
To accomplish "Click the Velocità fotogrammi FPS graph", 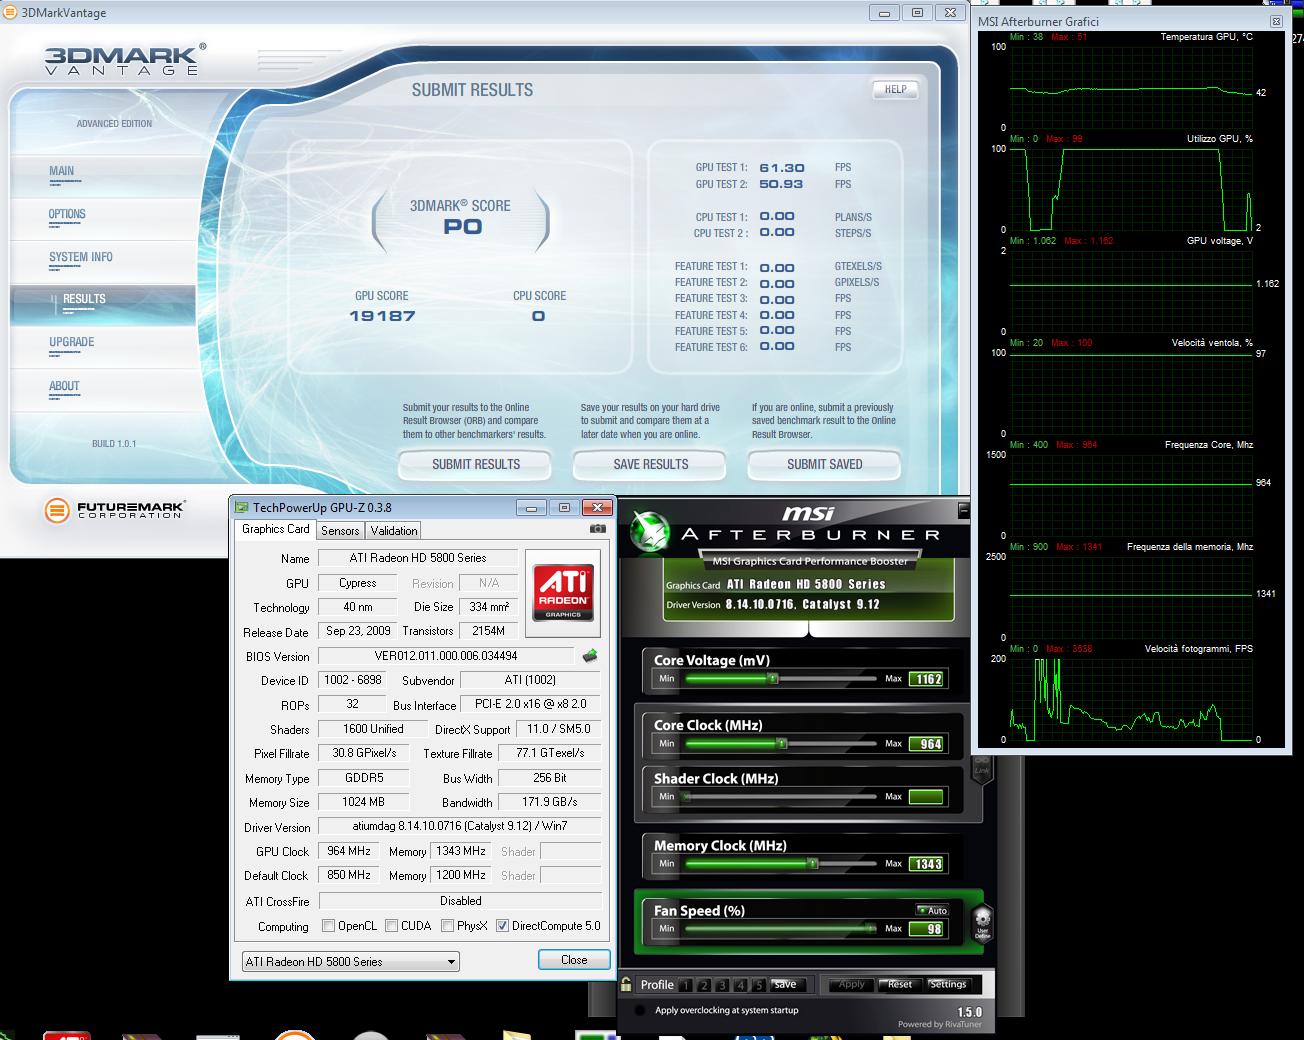I will [1131, 699].
